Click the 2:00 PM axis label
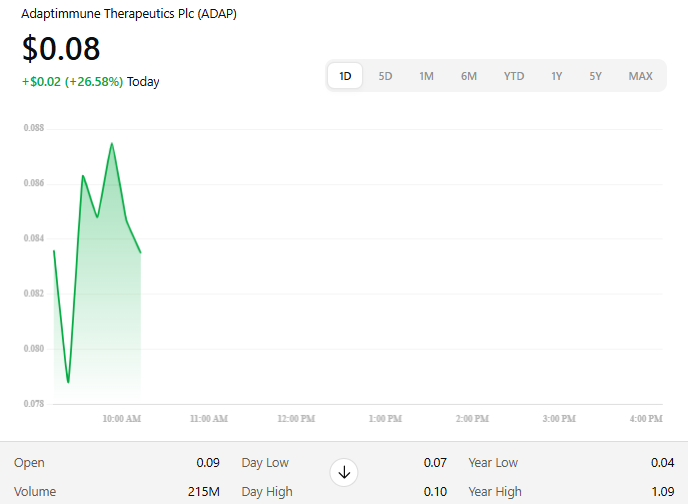Screen dimensions: 688x504 472,418
